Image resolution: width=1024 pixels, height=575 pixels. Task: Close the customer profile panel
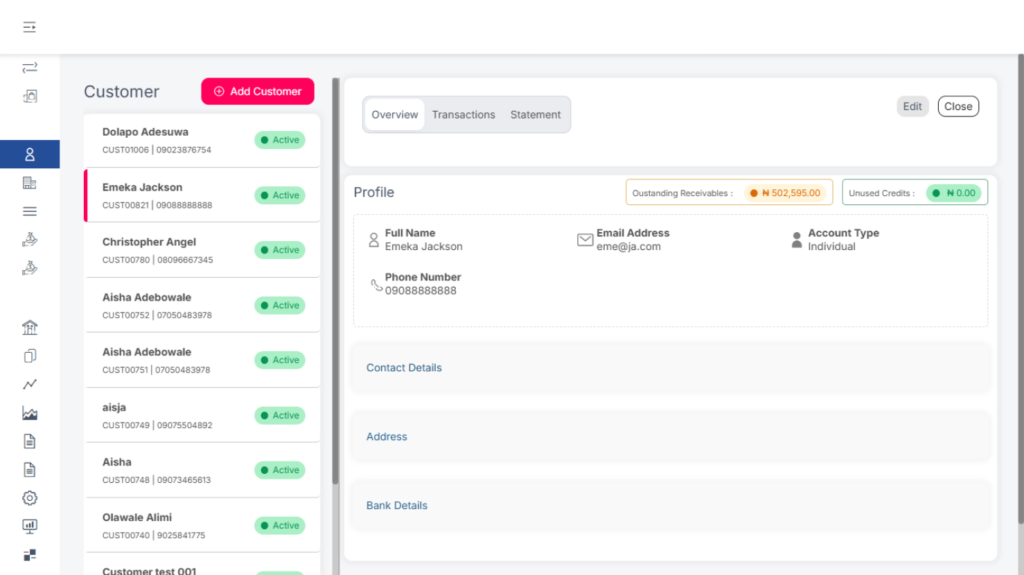[x=957, y=107]
